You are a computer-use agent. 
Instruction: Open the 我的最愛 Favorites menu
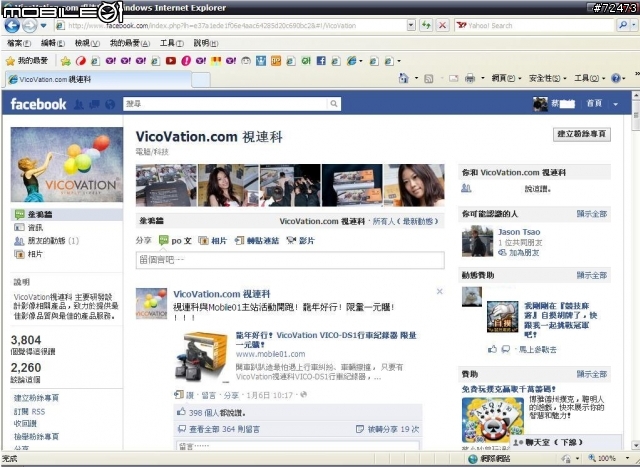pyautogui.click(x=130, y=43)
